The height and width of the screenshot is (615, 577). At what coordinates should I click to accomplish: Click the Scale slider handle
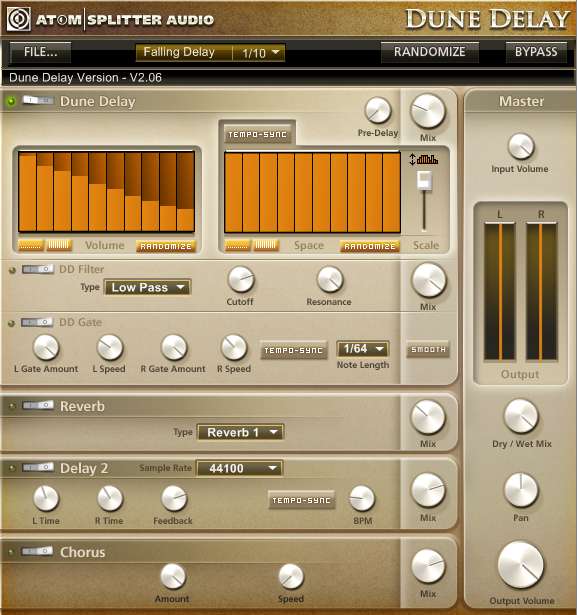(424, 180)
